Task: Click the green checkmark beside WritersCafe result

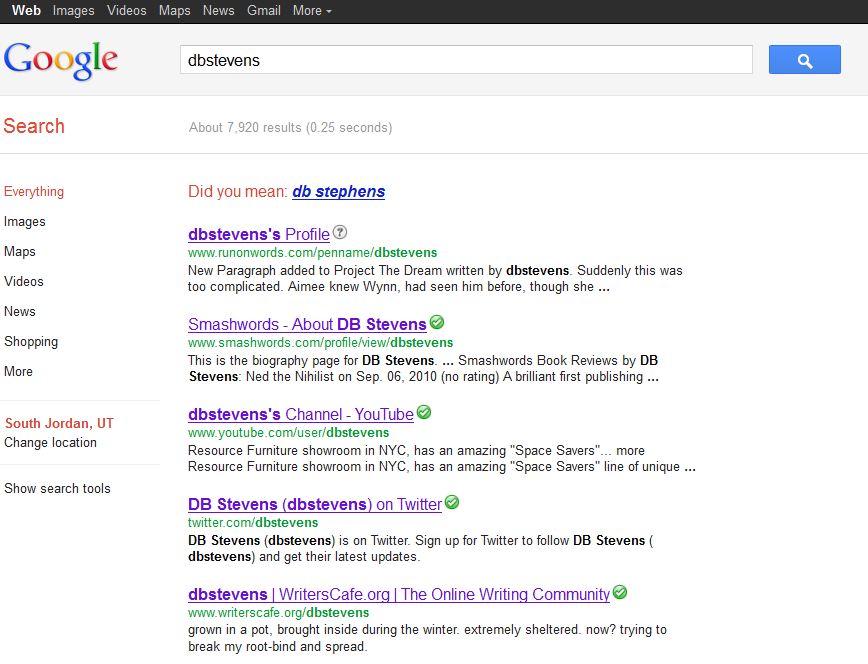Action: (620, 592)
